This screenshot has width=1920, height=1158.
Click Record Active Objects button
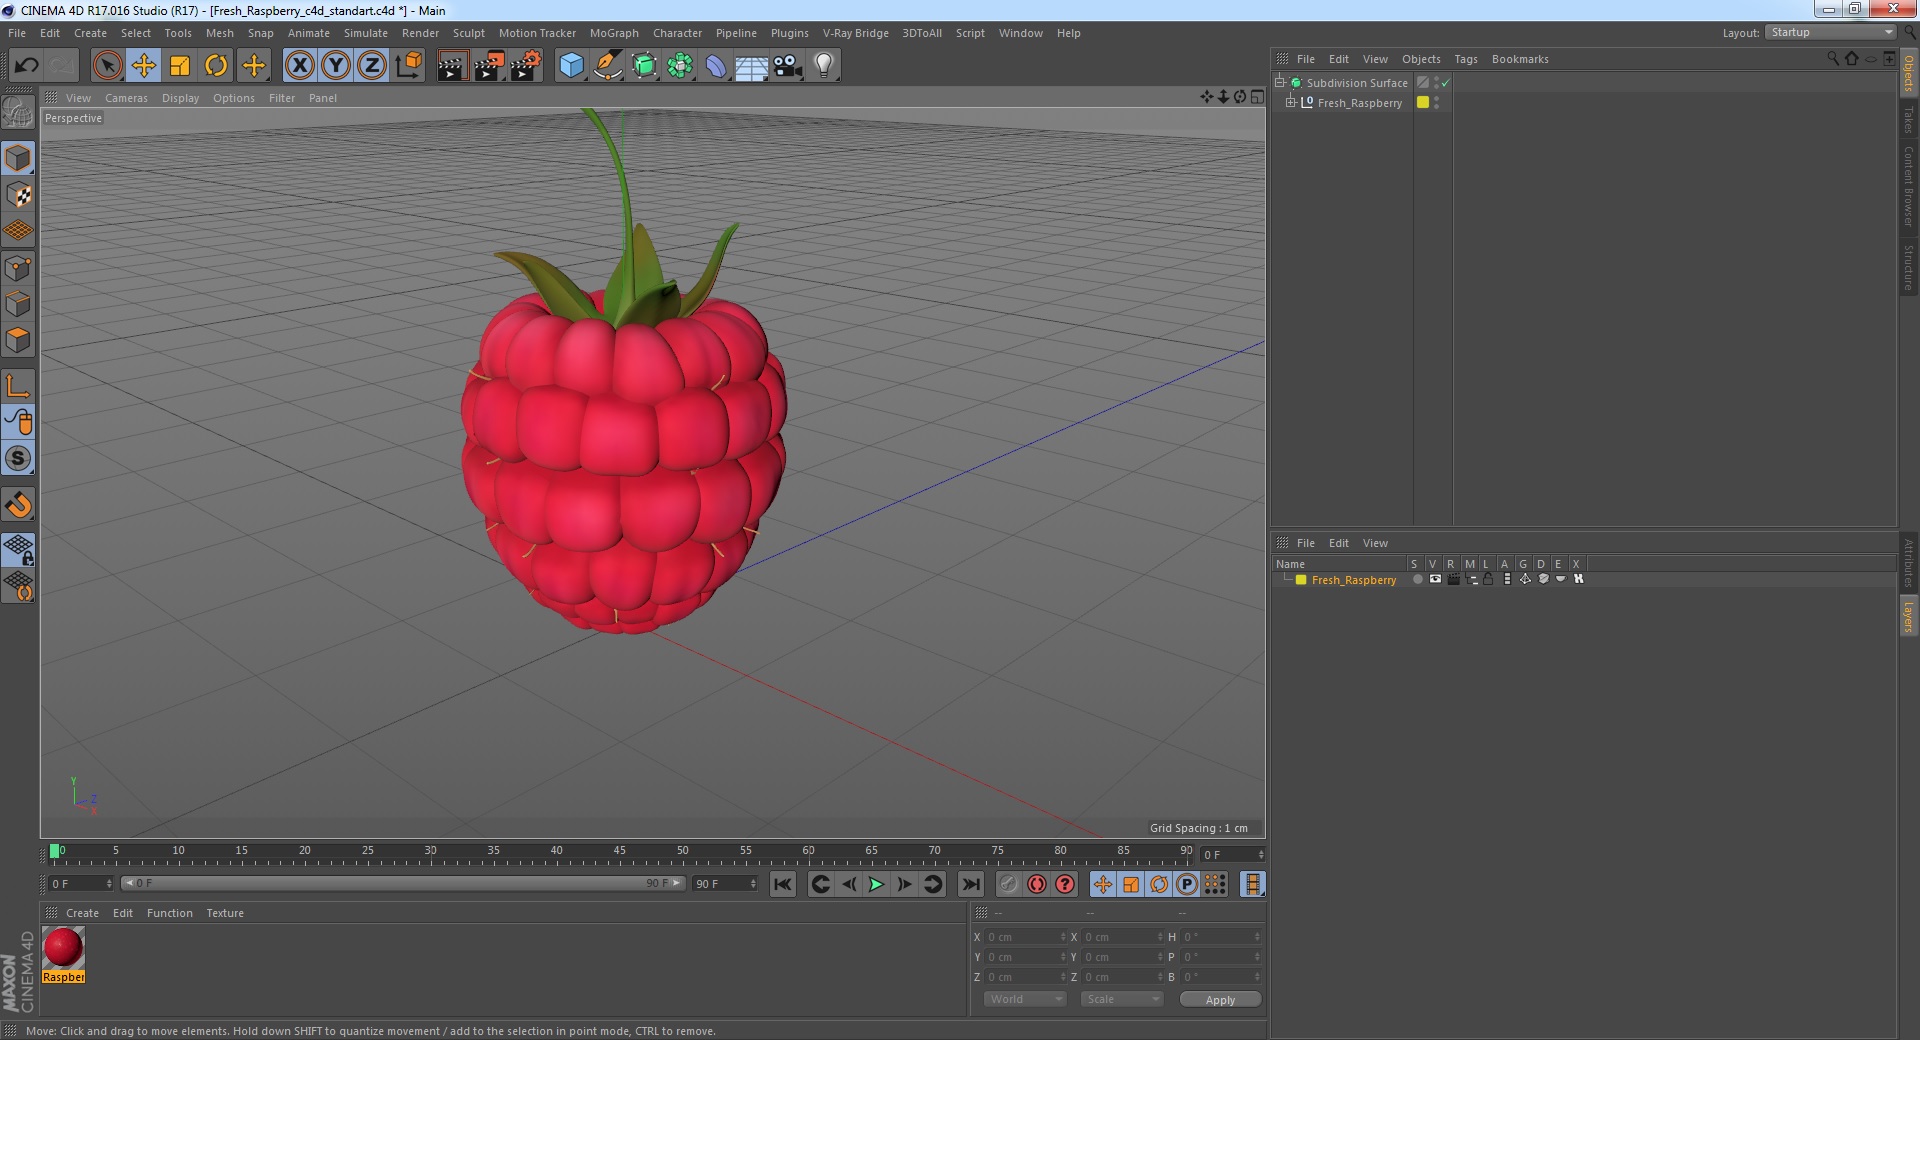tap(1008, 884)
